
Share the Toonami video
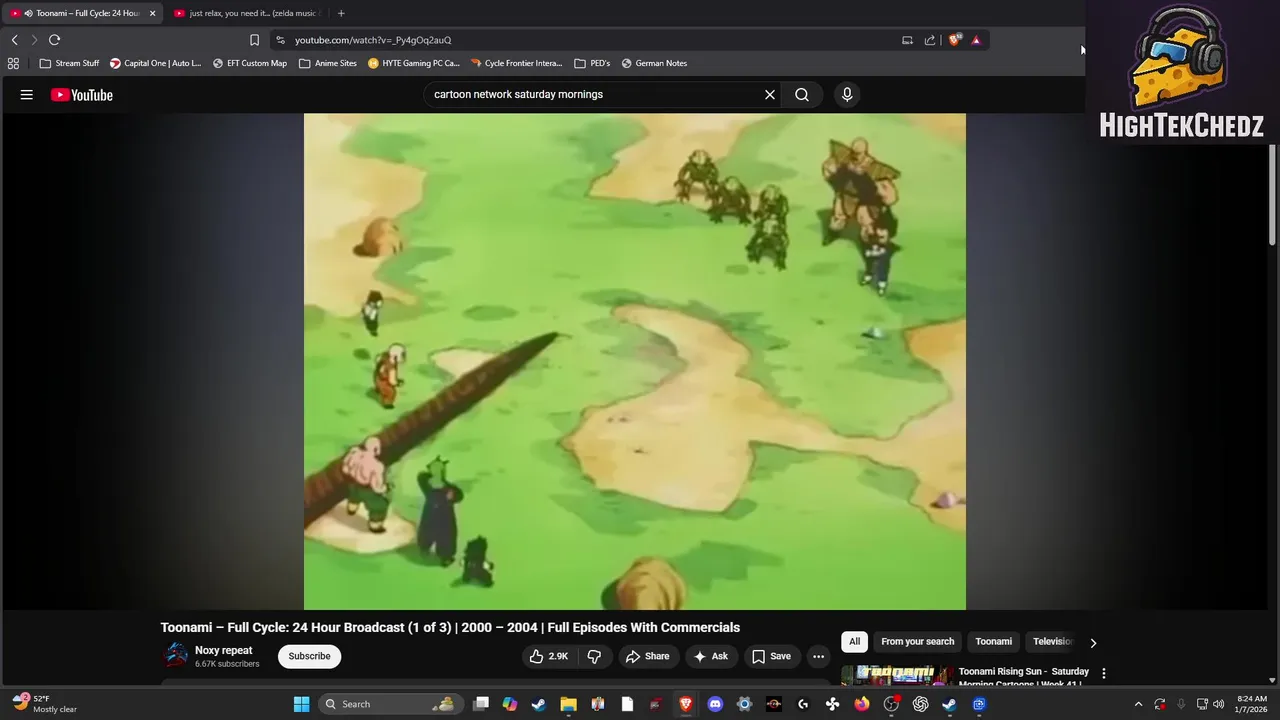point(647,656)
